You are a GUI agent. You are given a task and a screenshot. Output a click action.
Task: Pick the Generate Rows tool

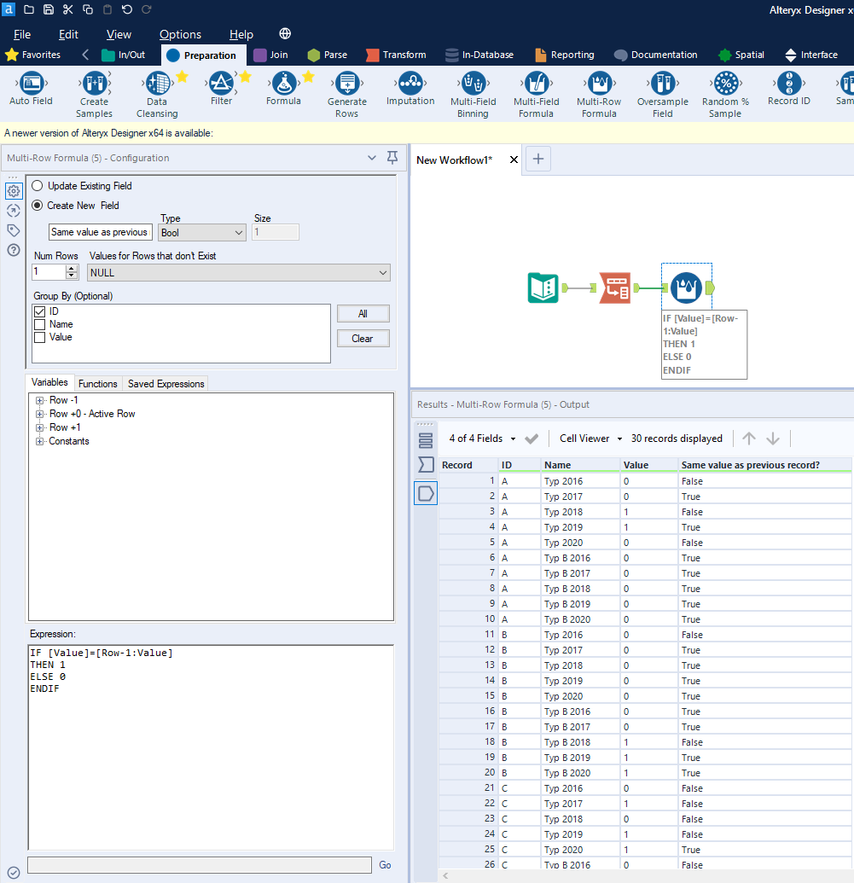point(347,85)
